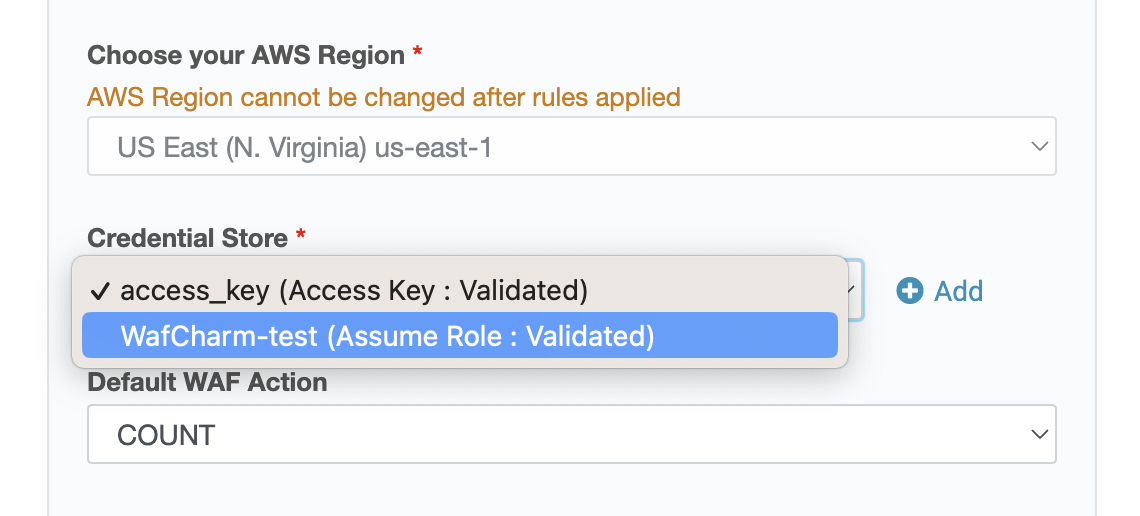Image resolution: width=1140 pixels, height=516 pixels.
Task: Click the red asterisk after Credential Store
Action: 301,236
